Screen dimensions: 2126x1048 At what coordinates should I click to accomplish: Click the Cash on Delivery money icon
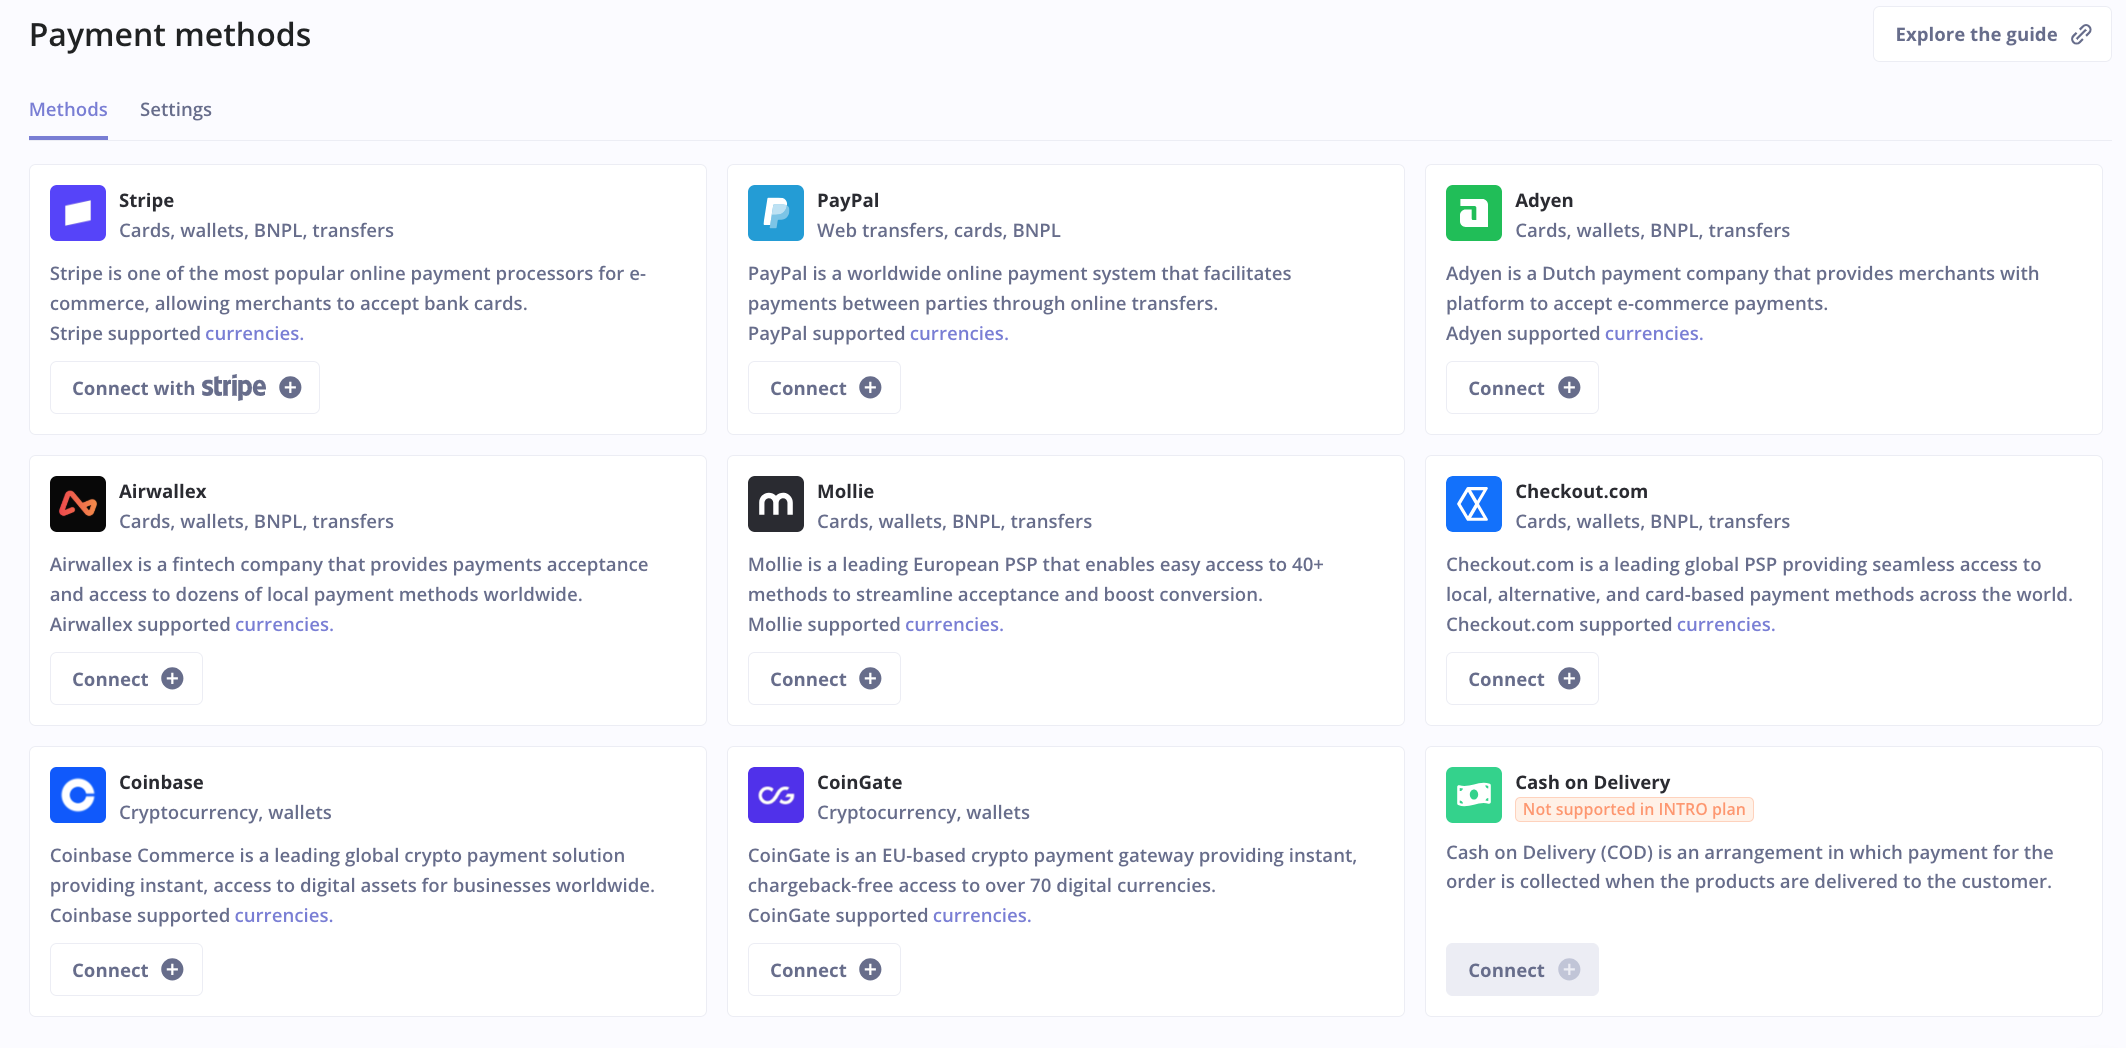(x=1473, y=795)
